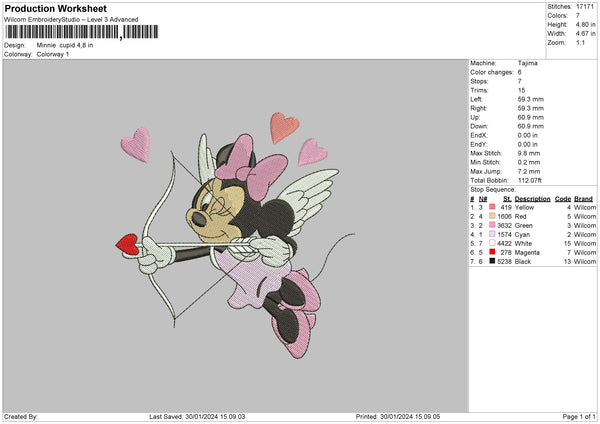Click the Minnie cupid embroidery design preview
600x424 pixels.
235,235
